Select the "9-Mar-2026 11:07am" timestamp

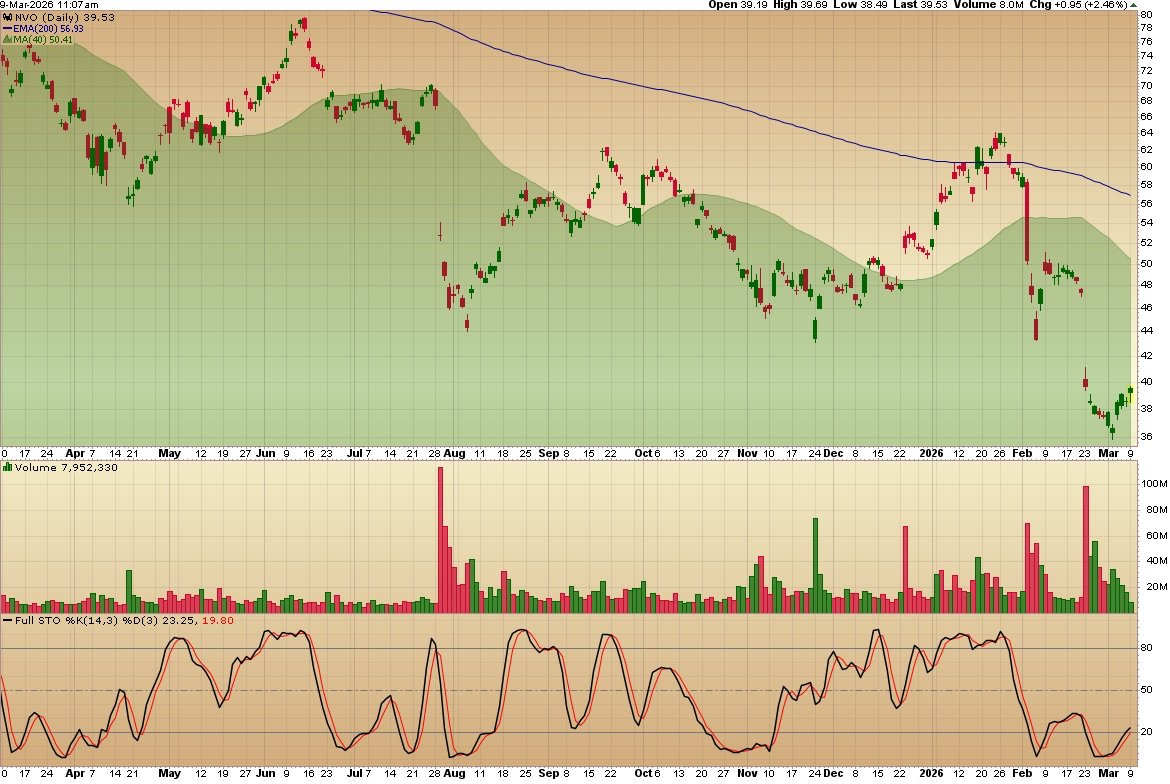tap(49, 4)
